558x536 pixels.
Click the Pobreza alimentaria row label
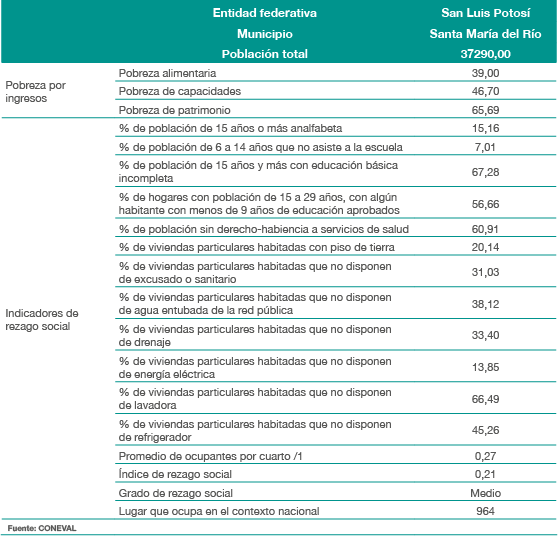167,73
